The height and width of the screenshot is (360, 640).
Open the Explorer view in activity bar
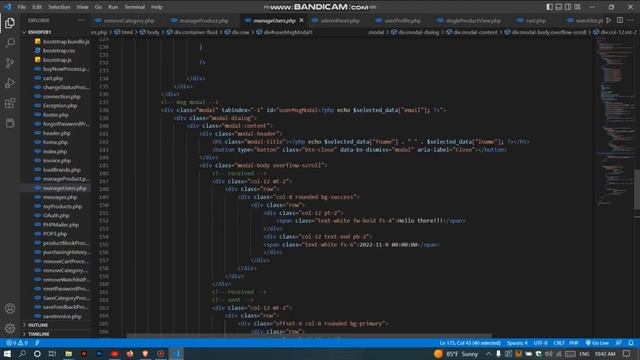click(10, 23)
